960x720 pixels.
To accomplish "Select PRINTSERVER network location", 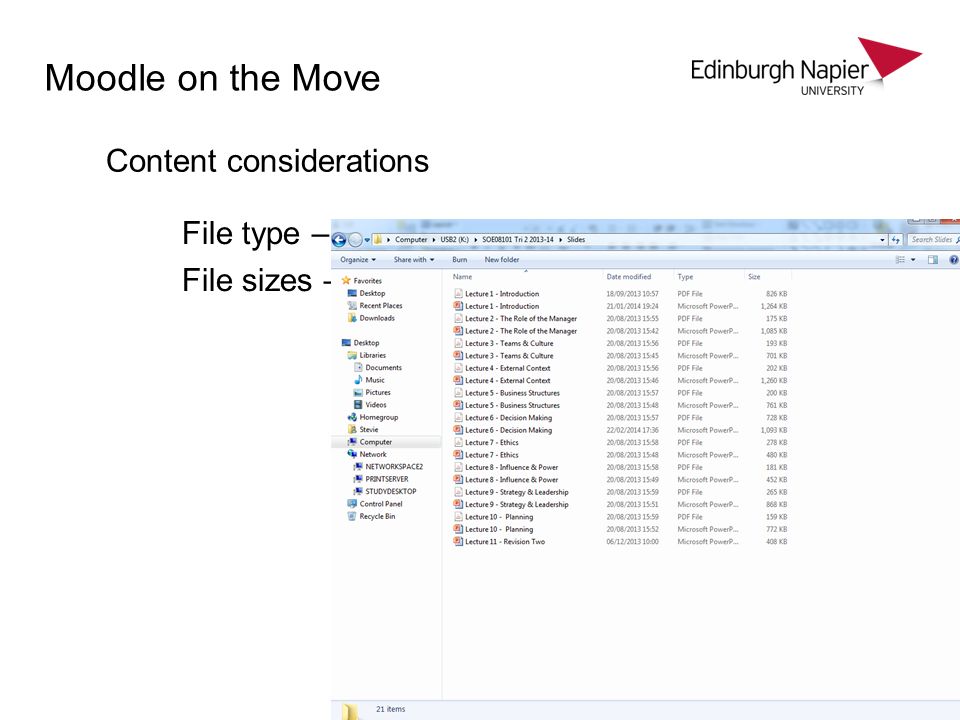I will [x=386, y=479].
